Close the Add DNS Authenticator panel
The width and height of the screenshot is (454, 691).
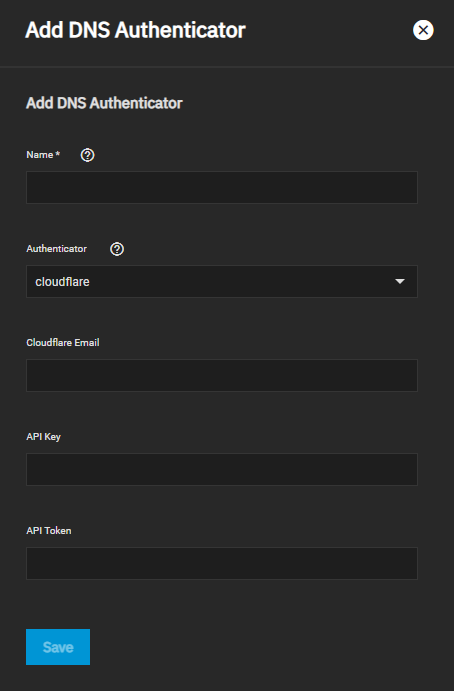coord(423,30)
